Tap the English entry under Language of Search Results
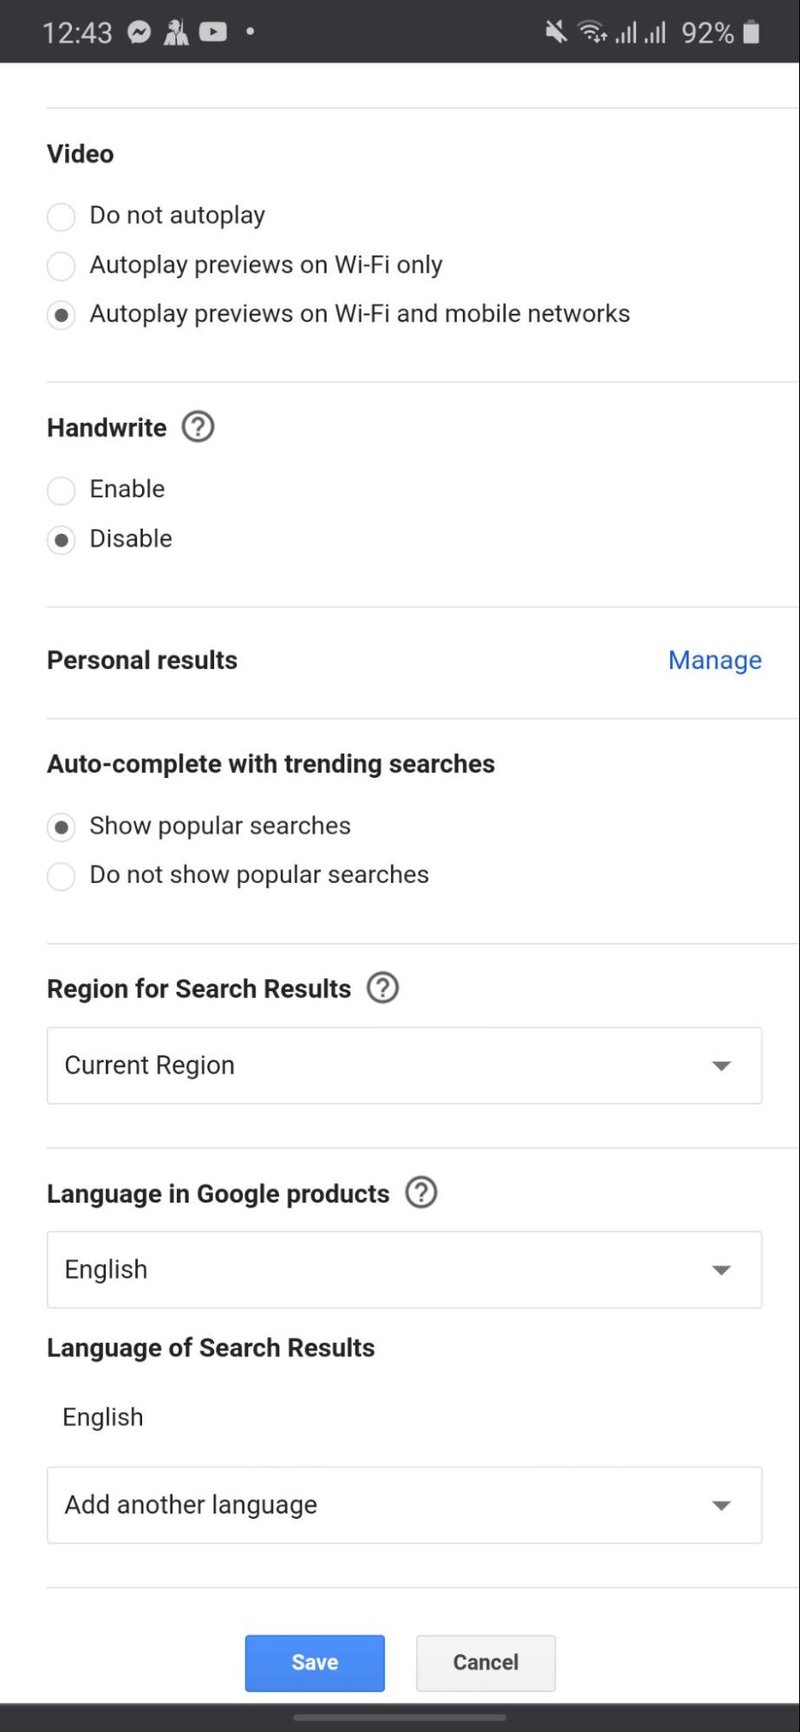800x1732 pixels. [103, 1417]
